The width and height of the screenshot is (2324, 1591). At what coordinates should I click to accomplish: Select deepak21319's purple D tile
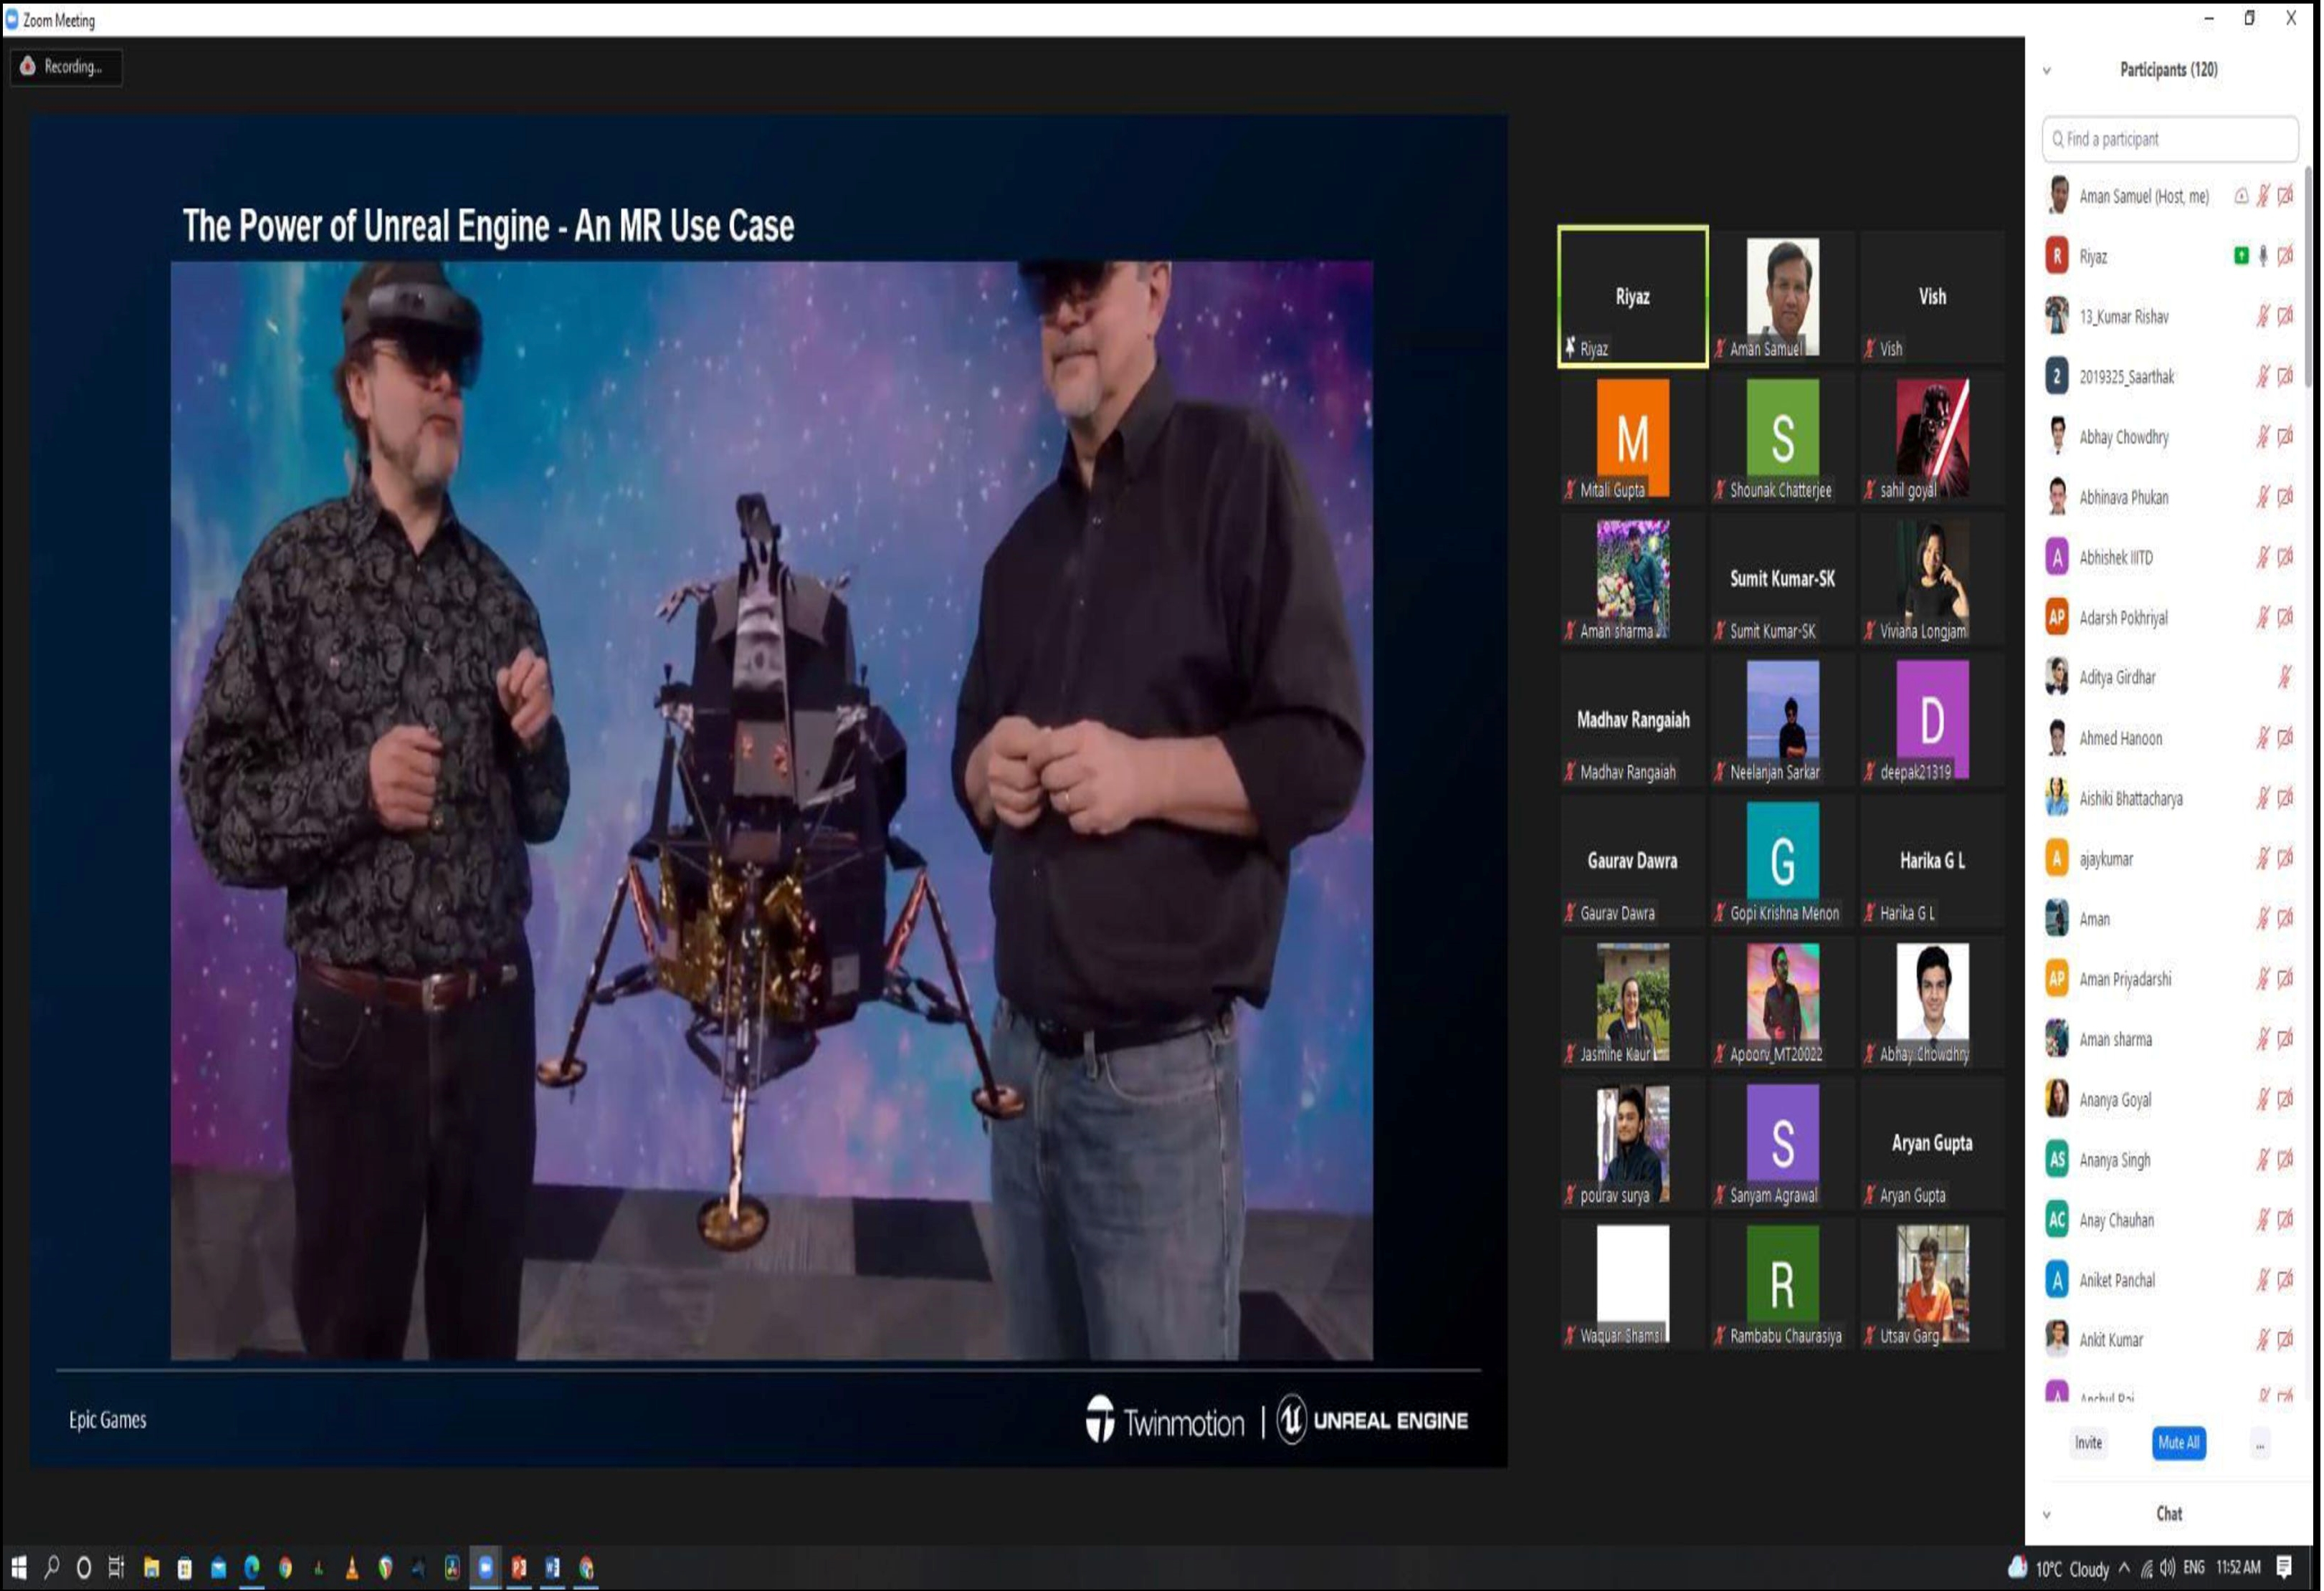click(x=1932, y=720)
